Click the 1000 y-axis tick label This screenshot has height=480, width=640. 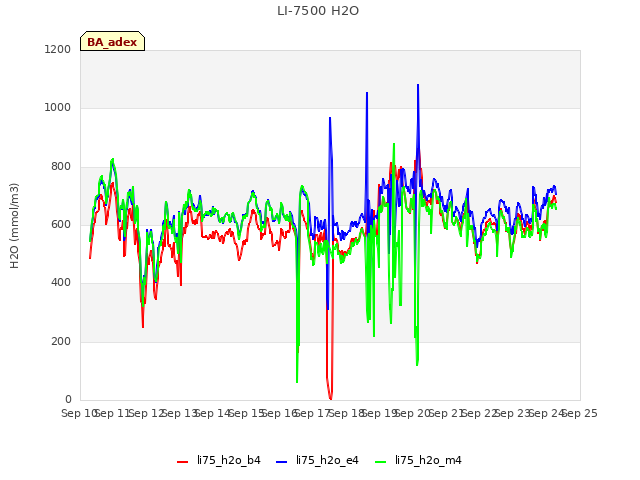(x=58, y=107)
